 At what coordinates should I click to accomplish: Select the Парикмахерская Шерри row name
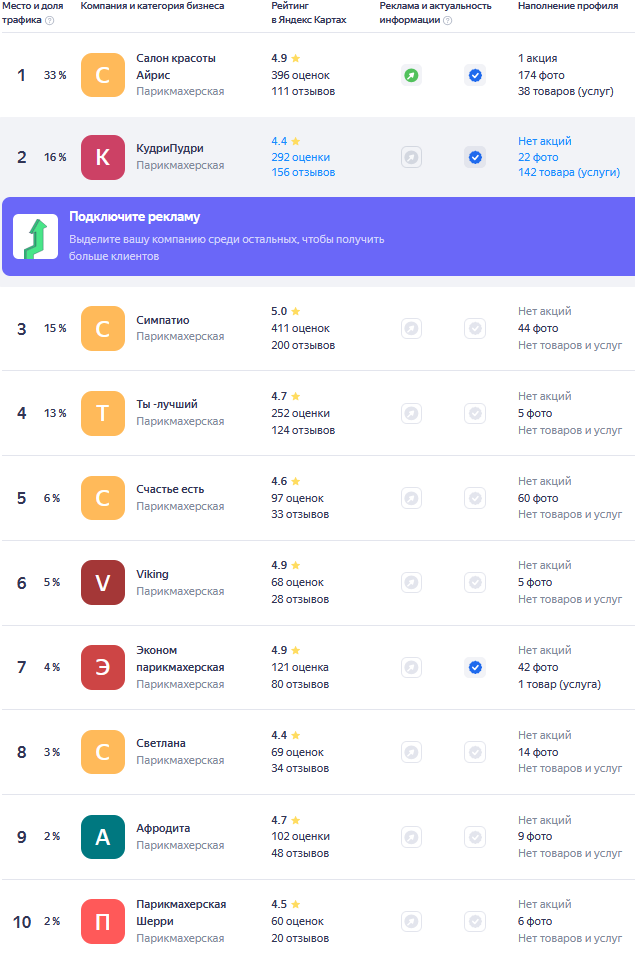180,912
